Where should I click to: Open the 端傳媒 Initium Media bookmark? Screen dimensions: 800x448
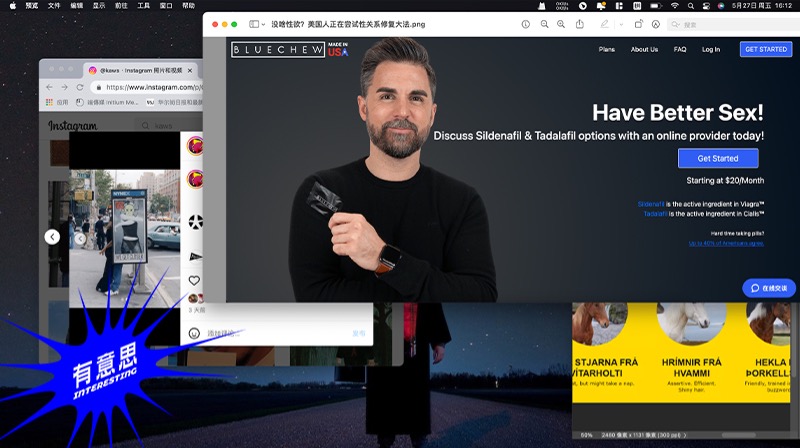click(x=107, y=103)
